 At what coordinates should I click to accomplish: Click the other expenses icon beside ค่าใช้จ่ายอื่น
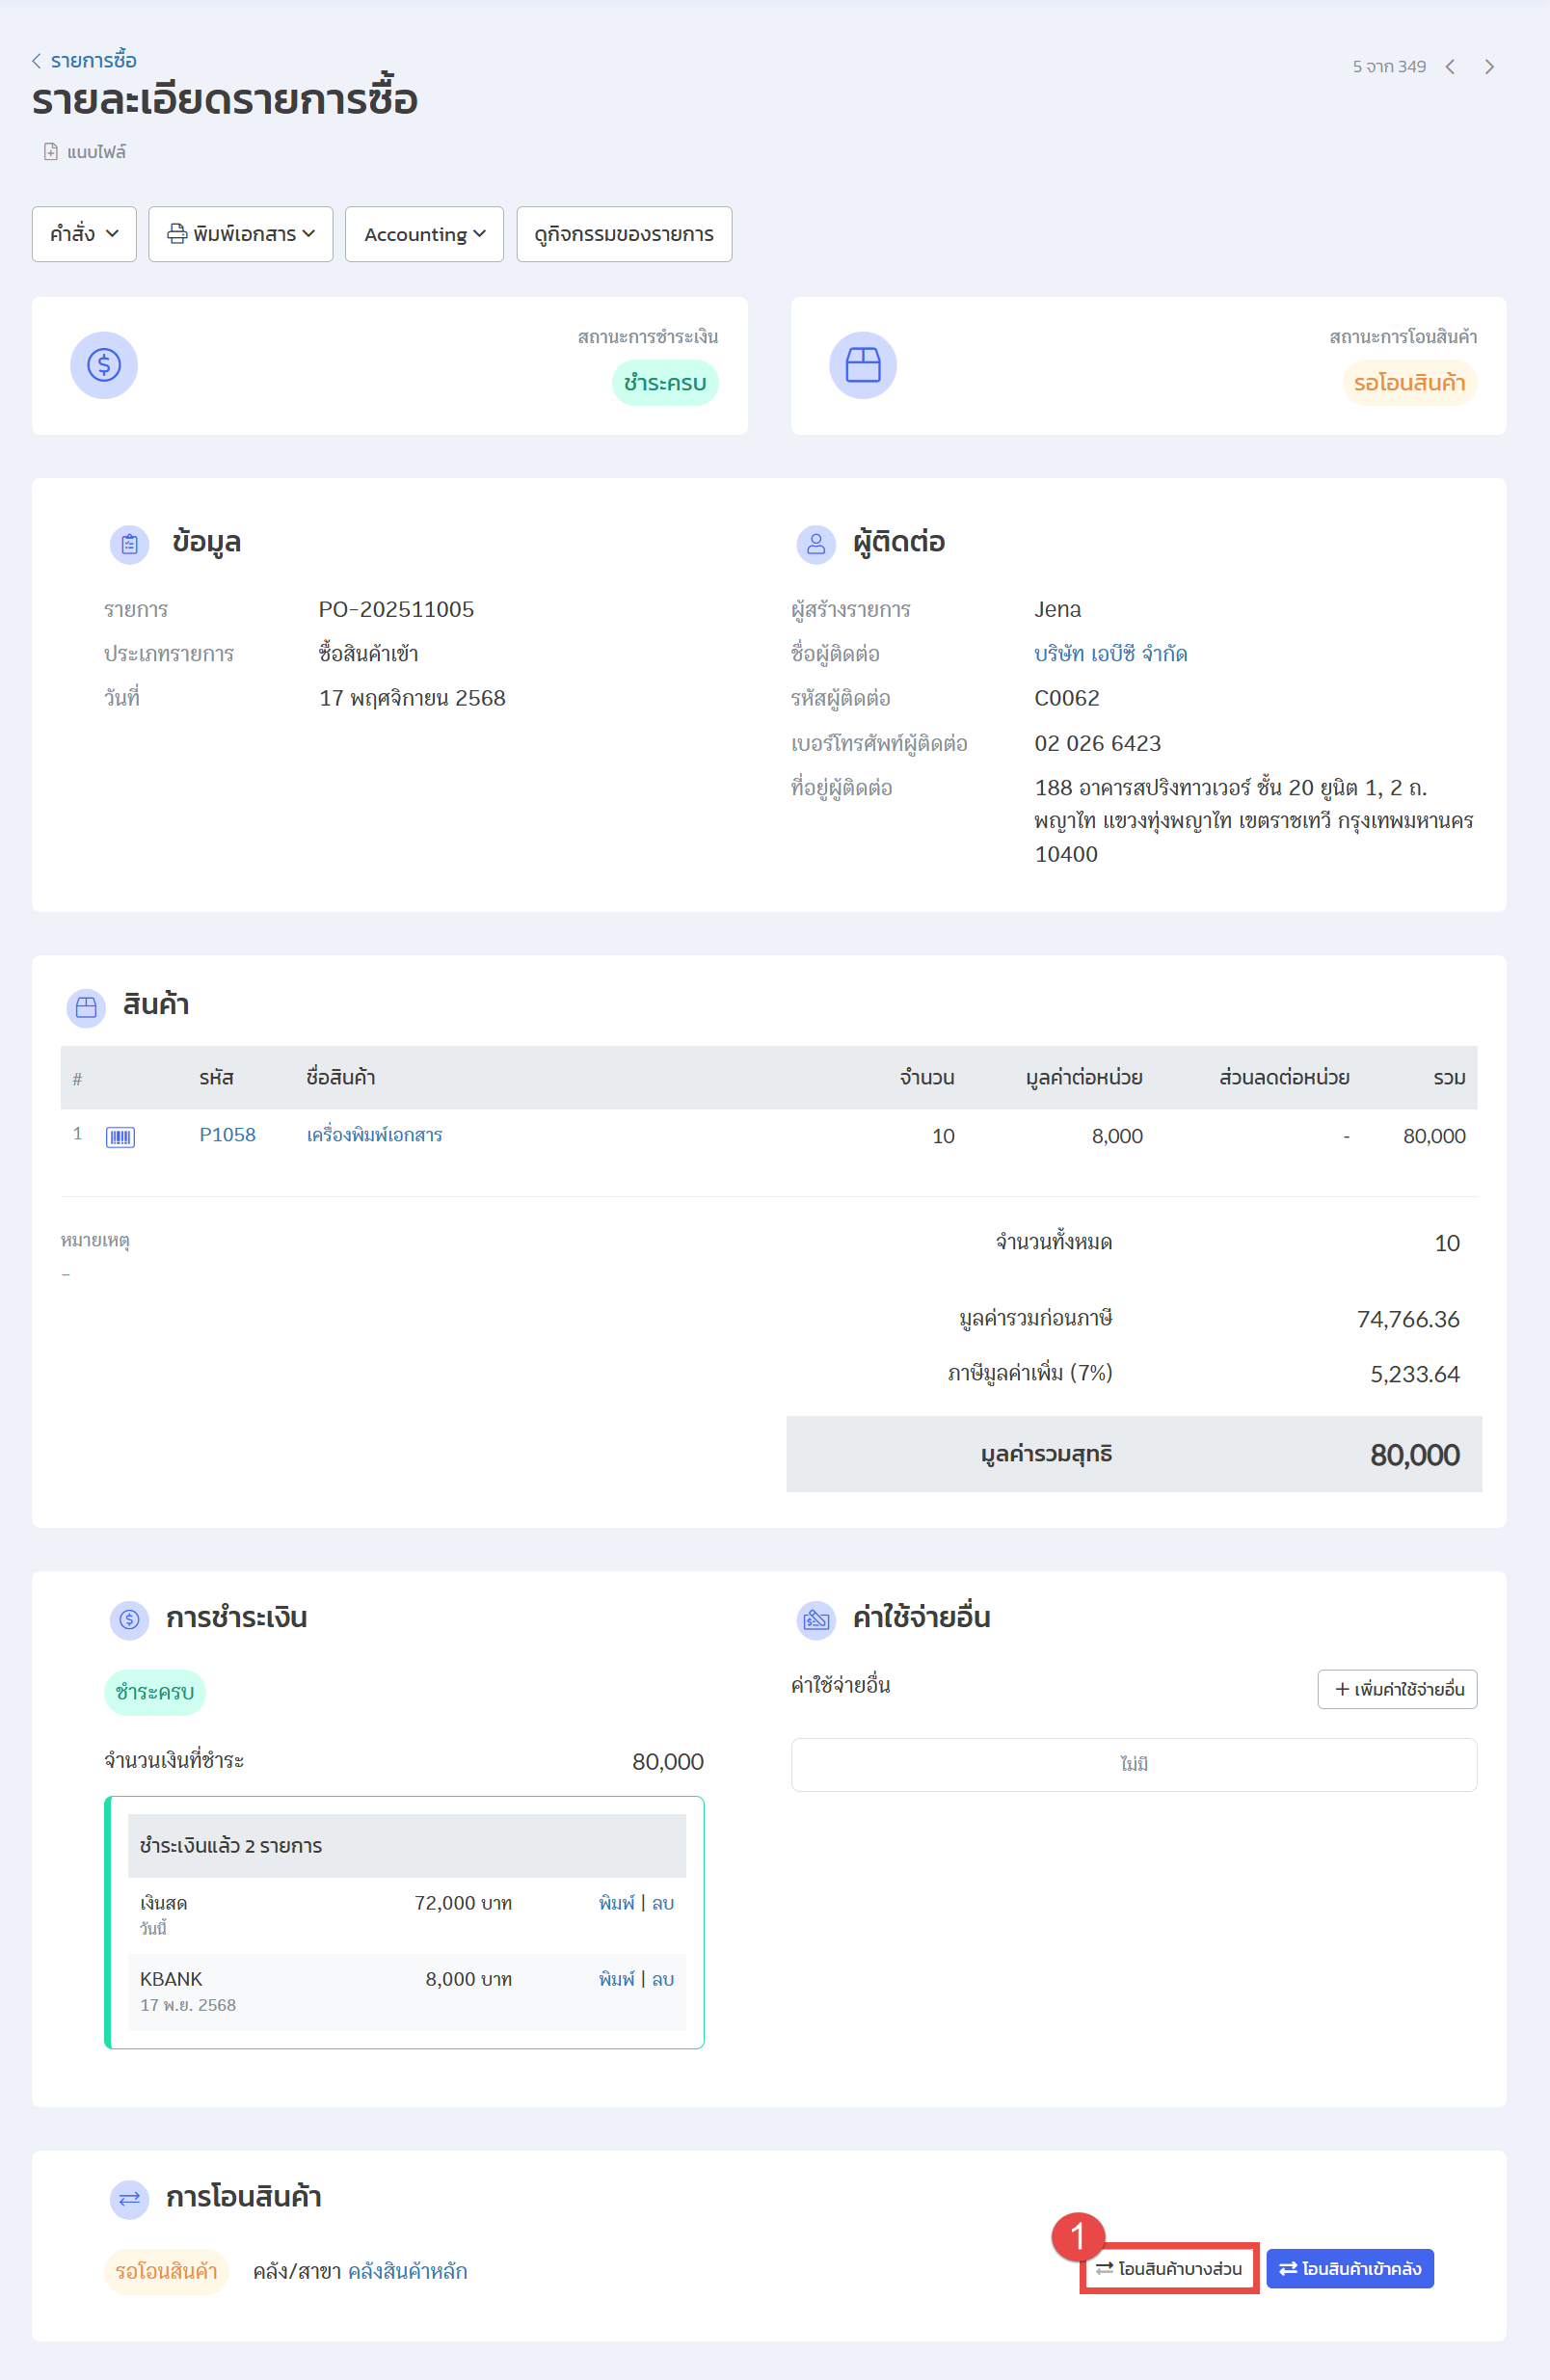click(815, 1619)
